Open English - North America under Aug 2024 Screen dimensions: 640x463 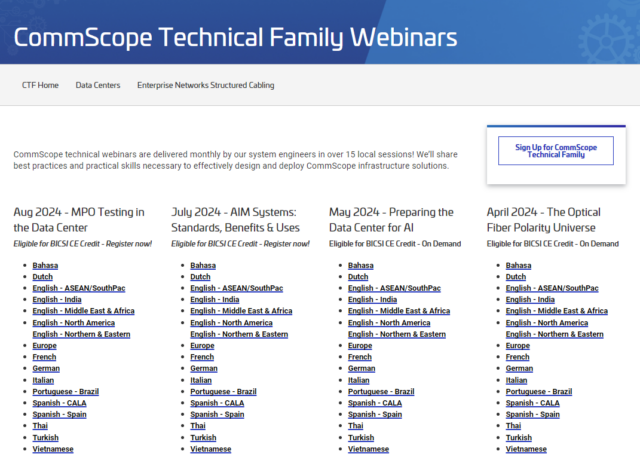click(x=73, y=323)
